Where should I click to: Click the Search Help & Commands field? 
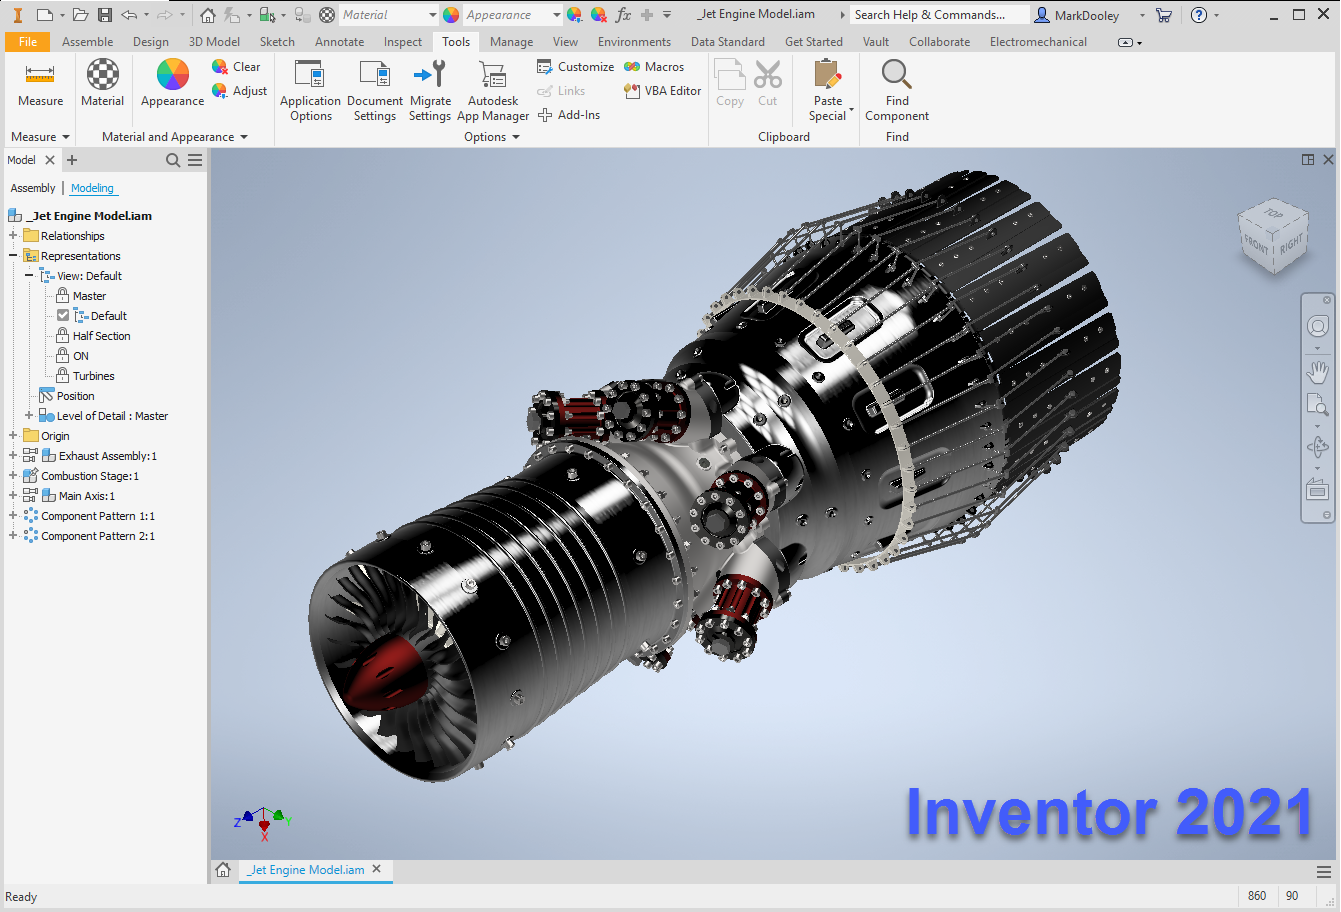[x=937, y=14]
